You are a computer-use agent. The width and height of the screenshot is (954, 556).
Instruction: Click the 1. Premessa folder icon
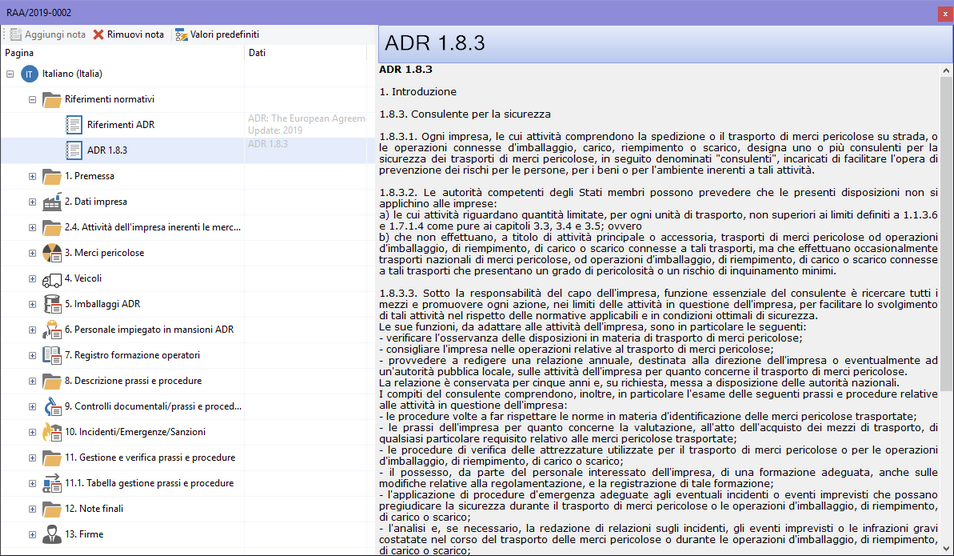[x=52, y=176]
